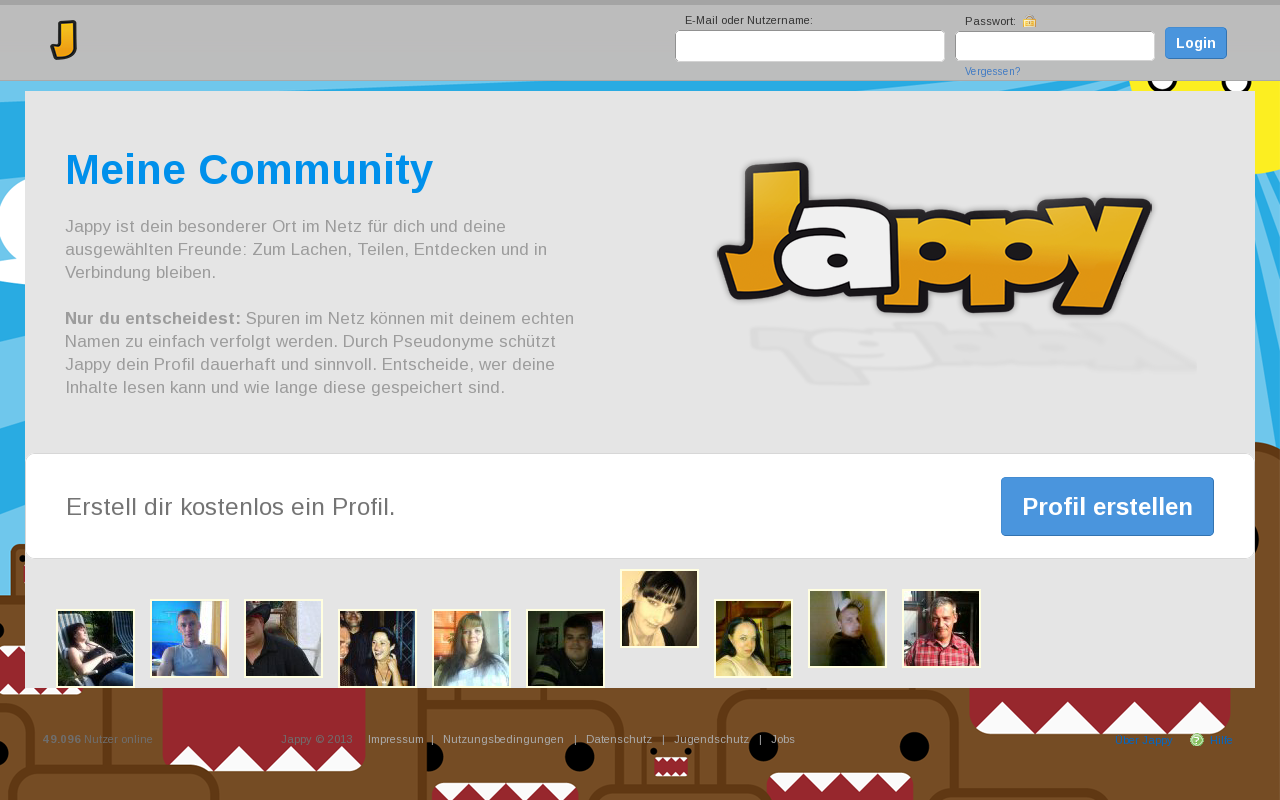Click the lock icon beside Passwort
The height and width of the screenshot is (800, 1280).
click(1030, 21)
